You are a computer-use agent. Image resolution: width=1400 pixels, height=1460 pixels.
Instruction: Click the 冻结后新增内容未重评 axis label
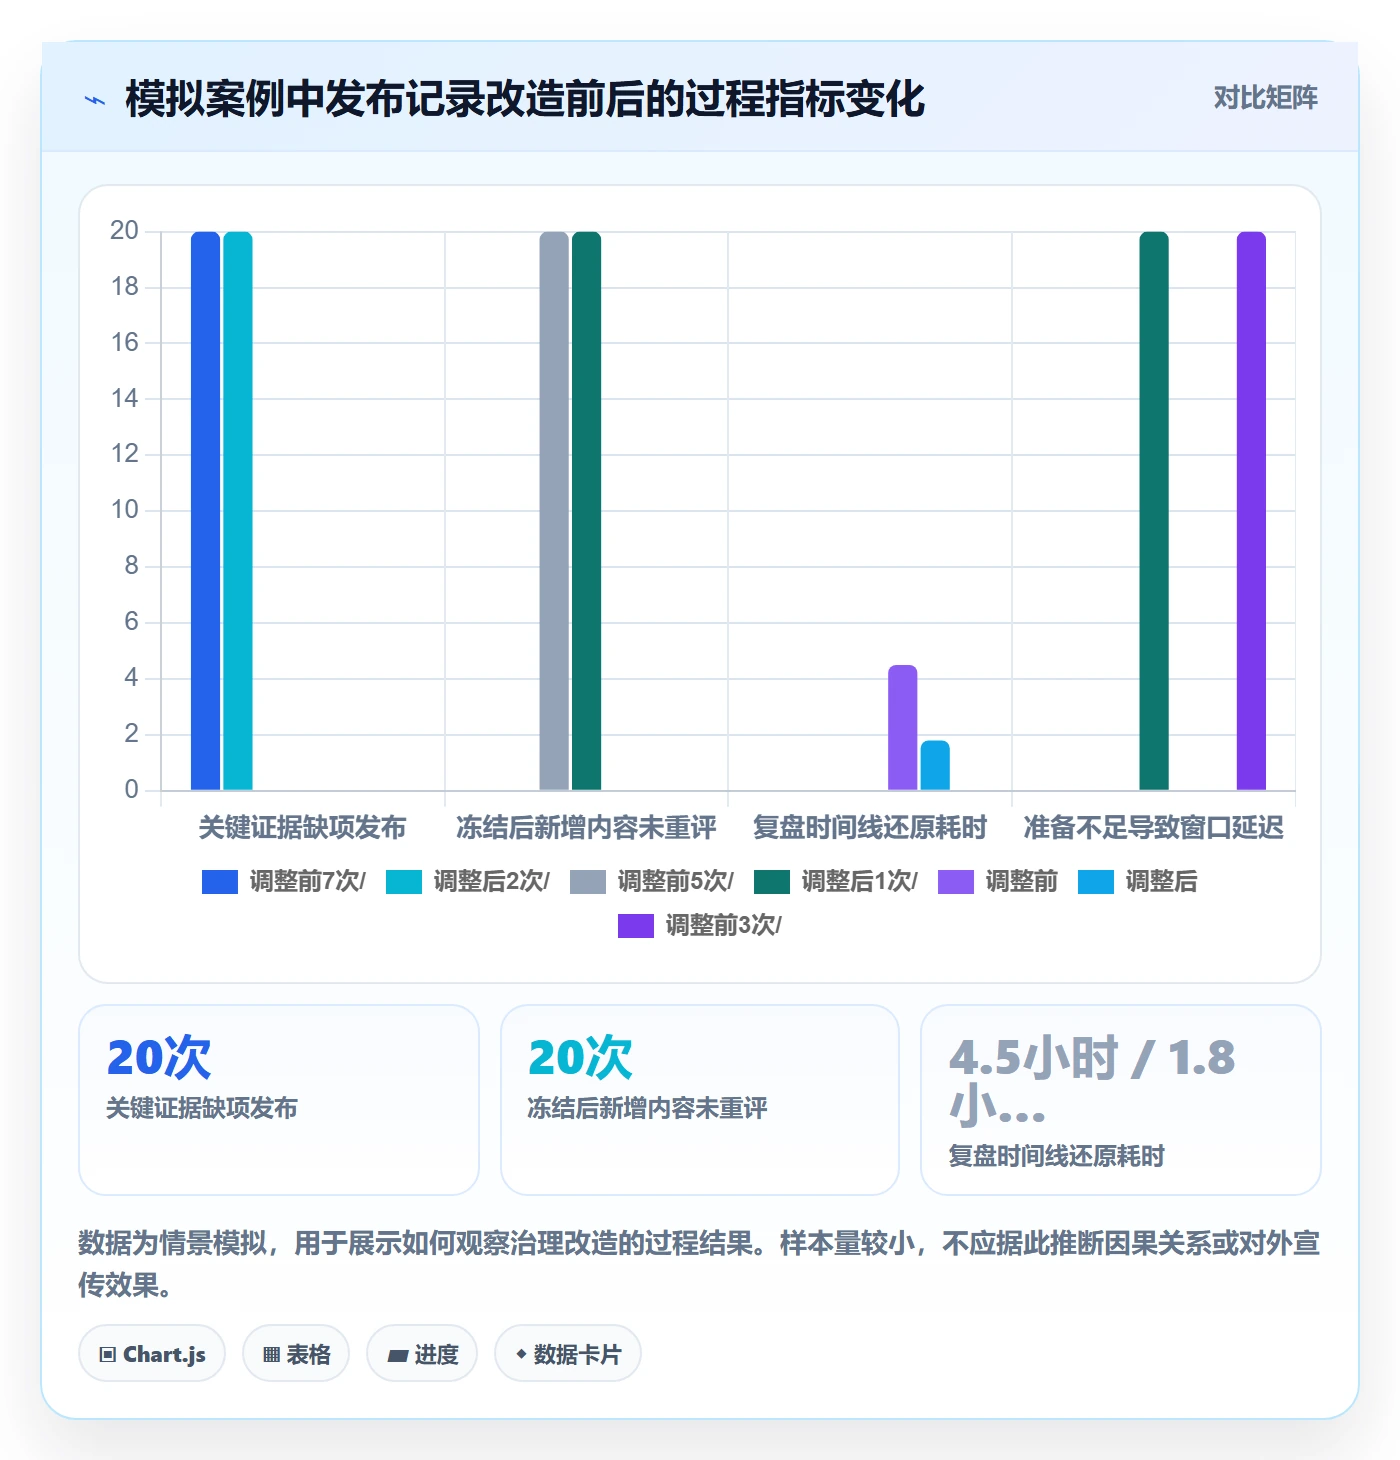(x=586, y=827)
